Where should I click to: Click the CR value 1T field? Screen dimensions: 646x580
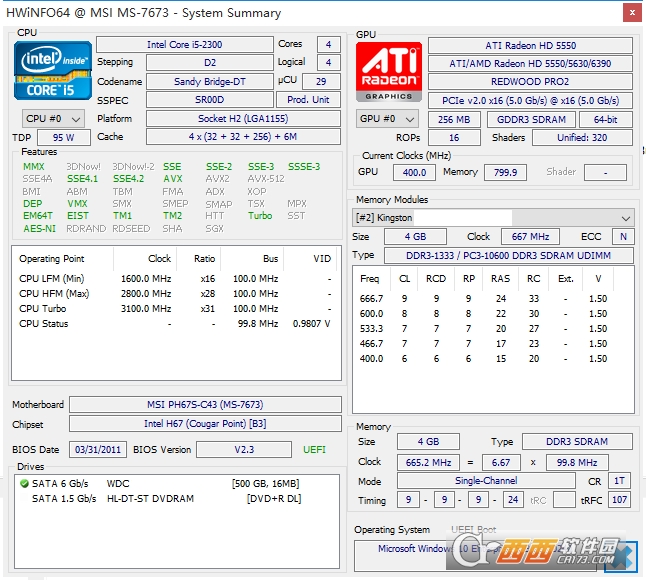619,481
